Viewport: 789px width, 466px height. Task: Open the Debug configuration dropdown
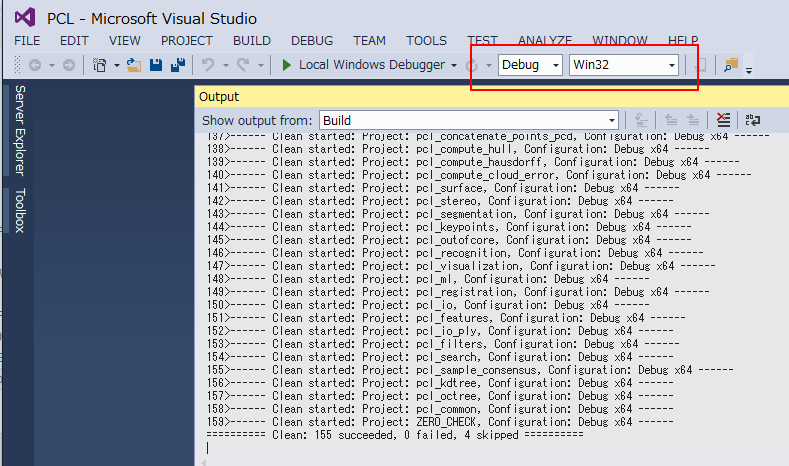point(530,65)
